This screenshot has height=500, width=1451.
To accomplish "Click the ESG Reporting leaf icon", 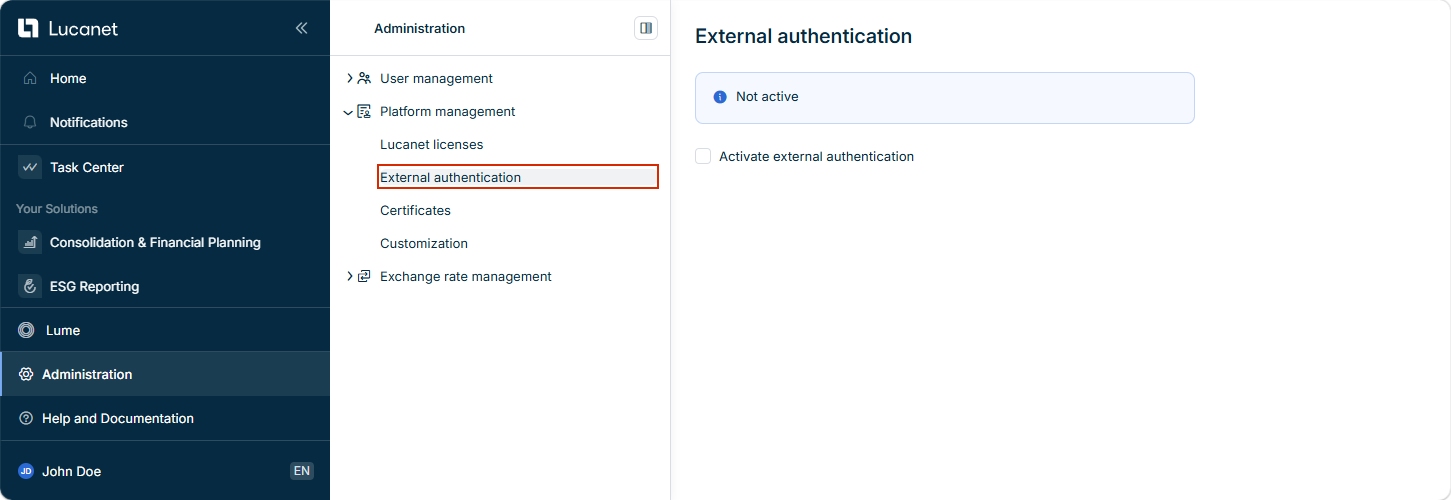I will tap(30, 286).
